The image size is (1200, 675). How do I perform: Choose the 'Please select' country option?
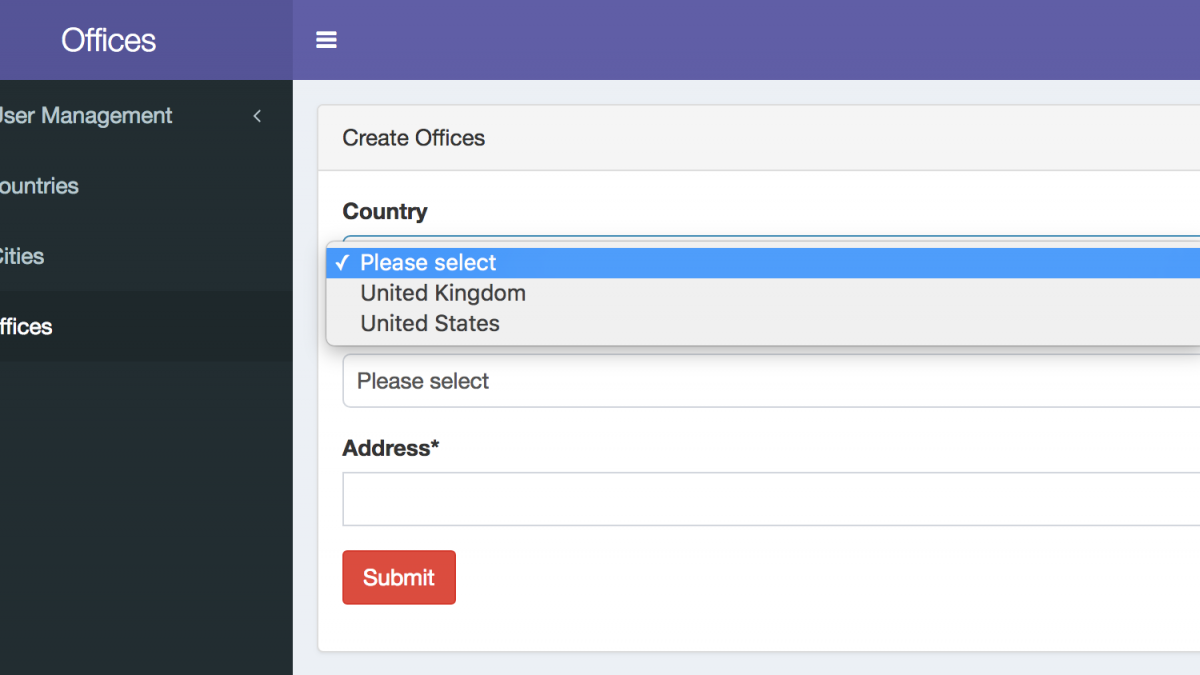click(x=763, y=263)
